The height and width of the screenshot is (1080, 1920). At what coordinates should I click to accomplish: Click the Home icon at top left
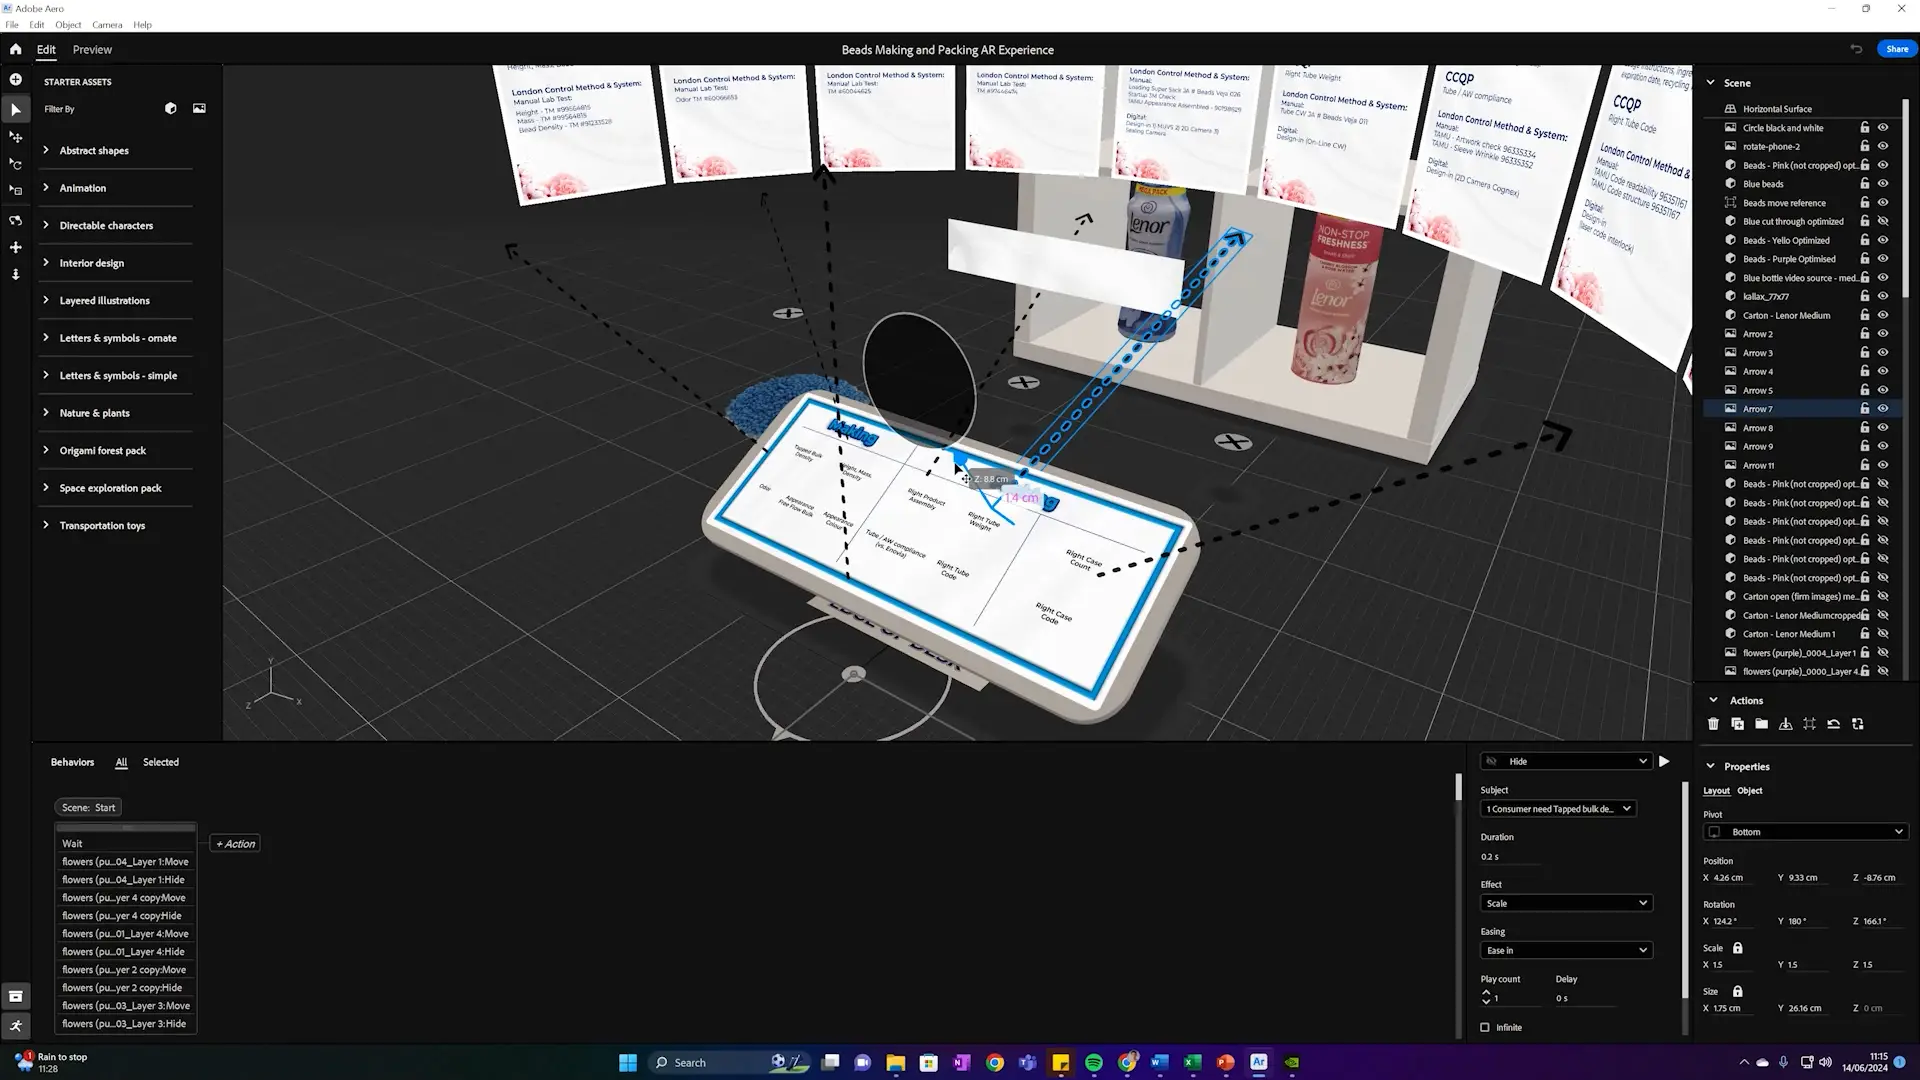click(15, 49)
